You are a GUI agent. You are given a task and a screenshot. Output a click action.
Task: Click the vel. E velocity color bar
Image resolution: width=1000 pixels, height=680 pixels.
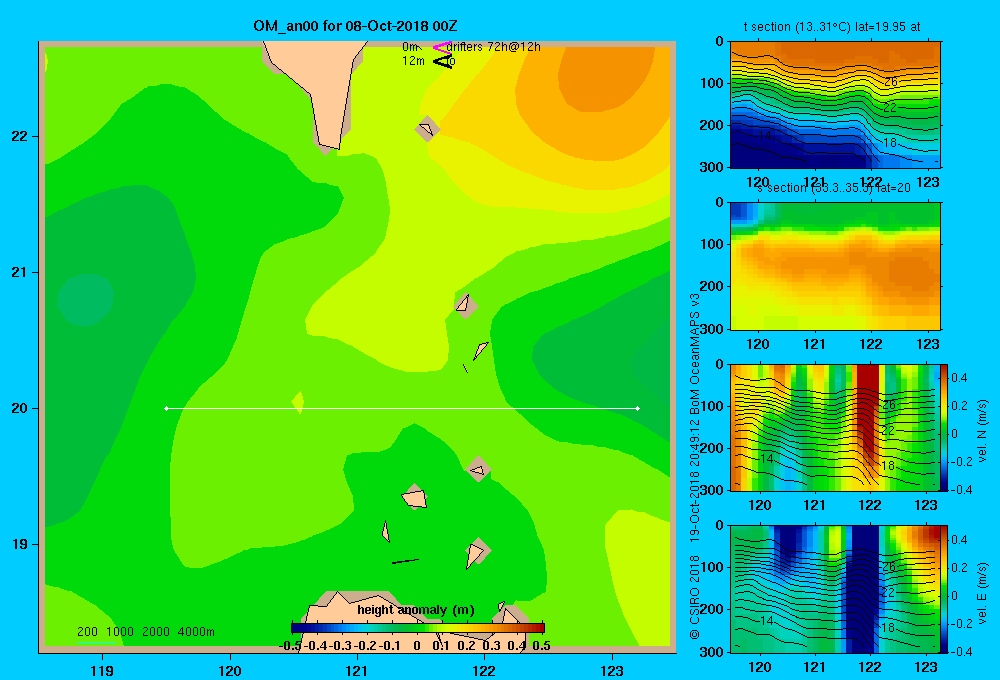[x=944, y=589]
